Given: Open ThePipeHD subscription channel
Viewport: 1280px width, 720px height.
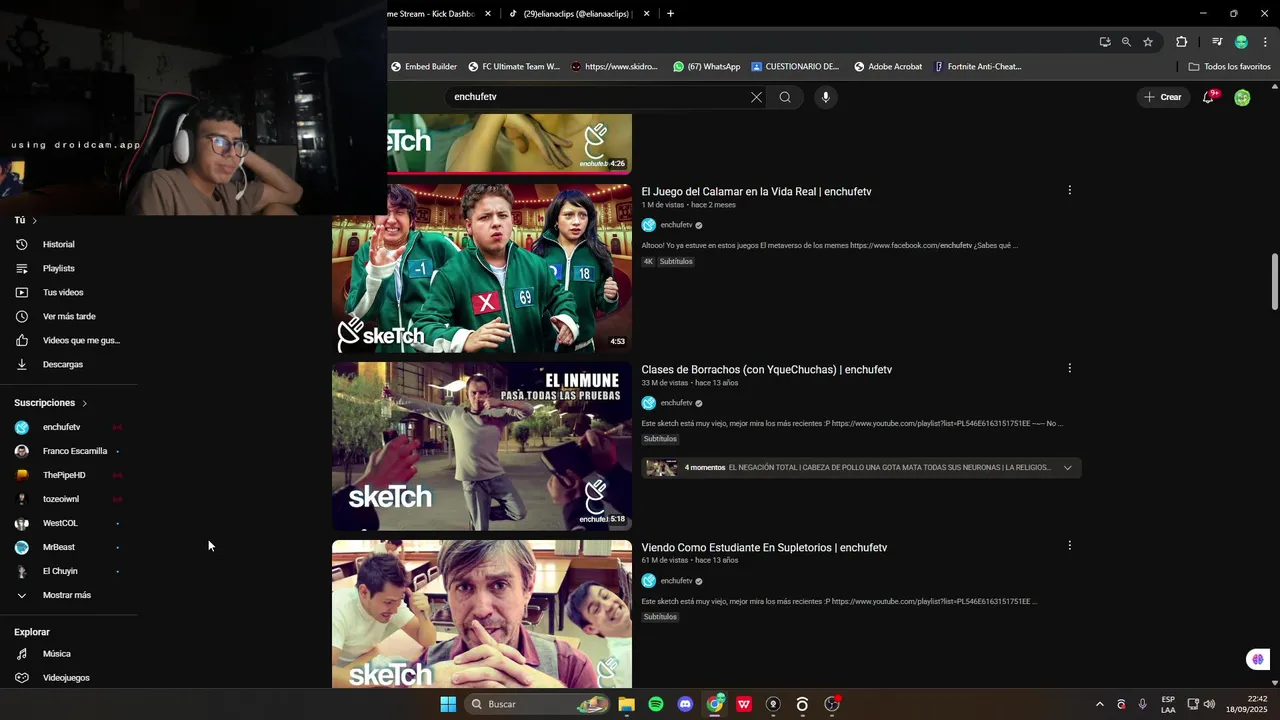Looking at the screenshot, I should 64,475.
